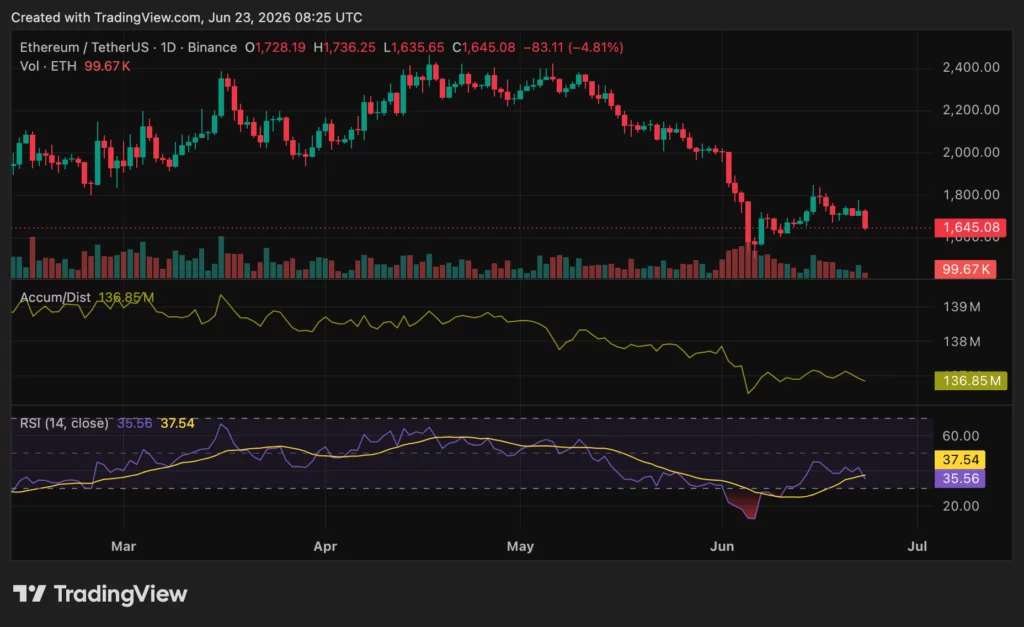Click the high price value 1,736.25
The width and height of the screenshot is (1024, 627).
[350, 48]
